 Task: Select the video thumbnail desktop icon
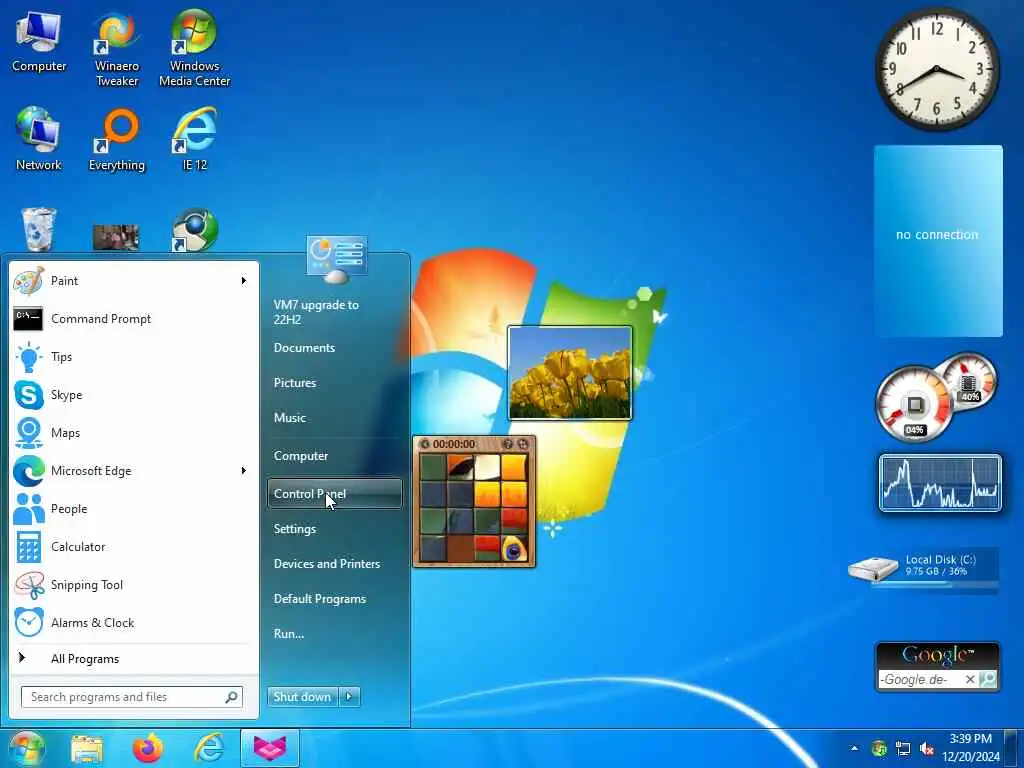(116, 238)
